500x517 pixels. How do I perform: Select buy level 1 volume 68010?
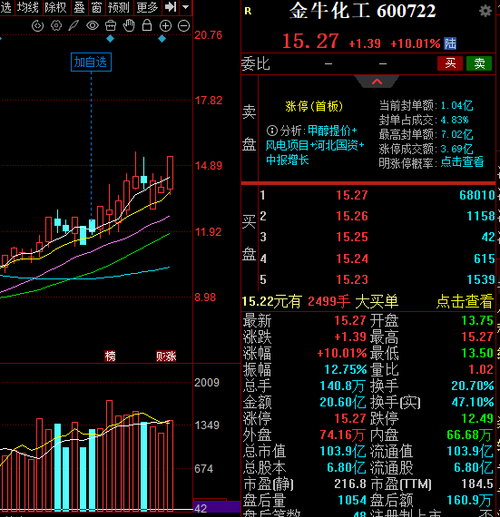pyautogui.click(x=477, y=195)
